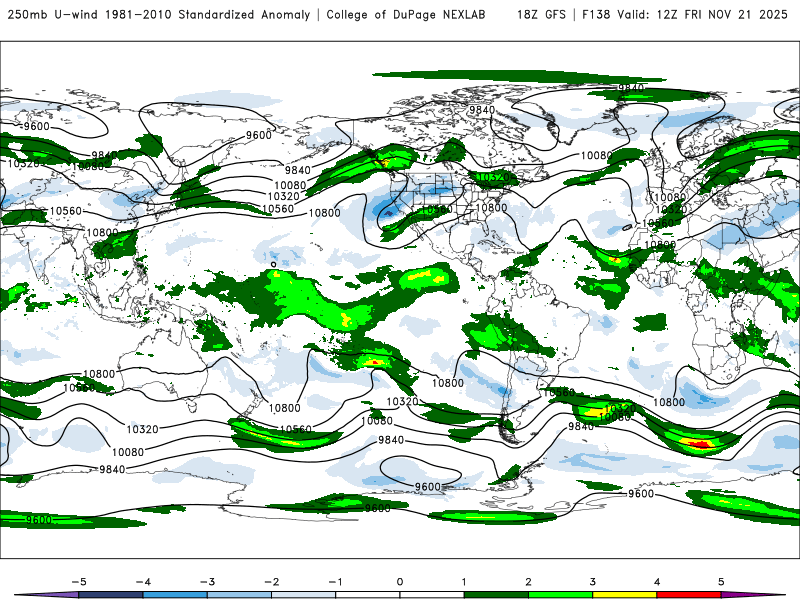Click the '250mb U-wind' title text
800x600 pixels.
(53, 14)
